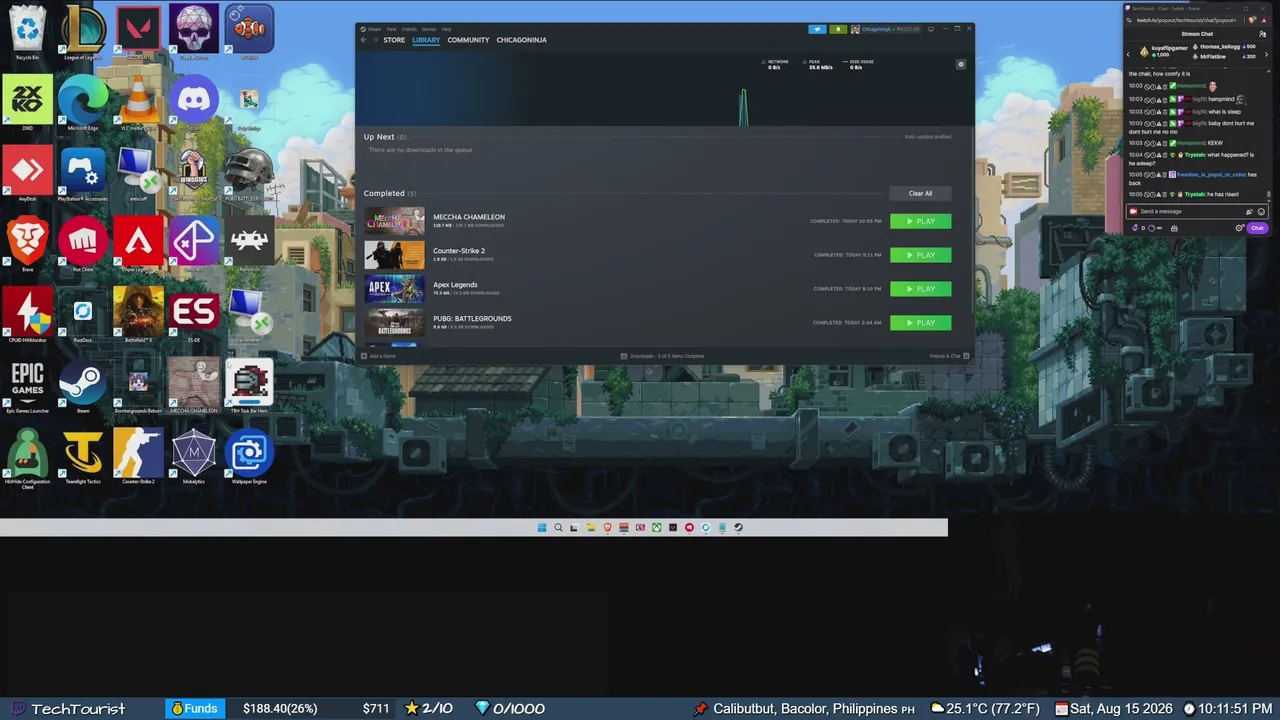Open AnyDesk desktop shortcut
This screenshot has width=1280, height=720.
click(28, 172)
